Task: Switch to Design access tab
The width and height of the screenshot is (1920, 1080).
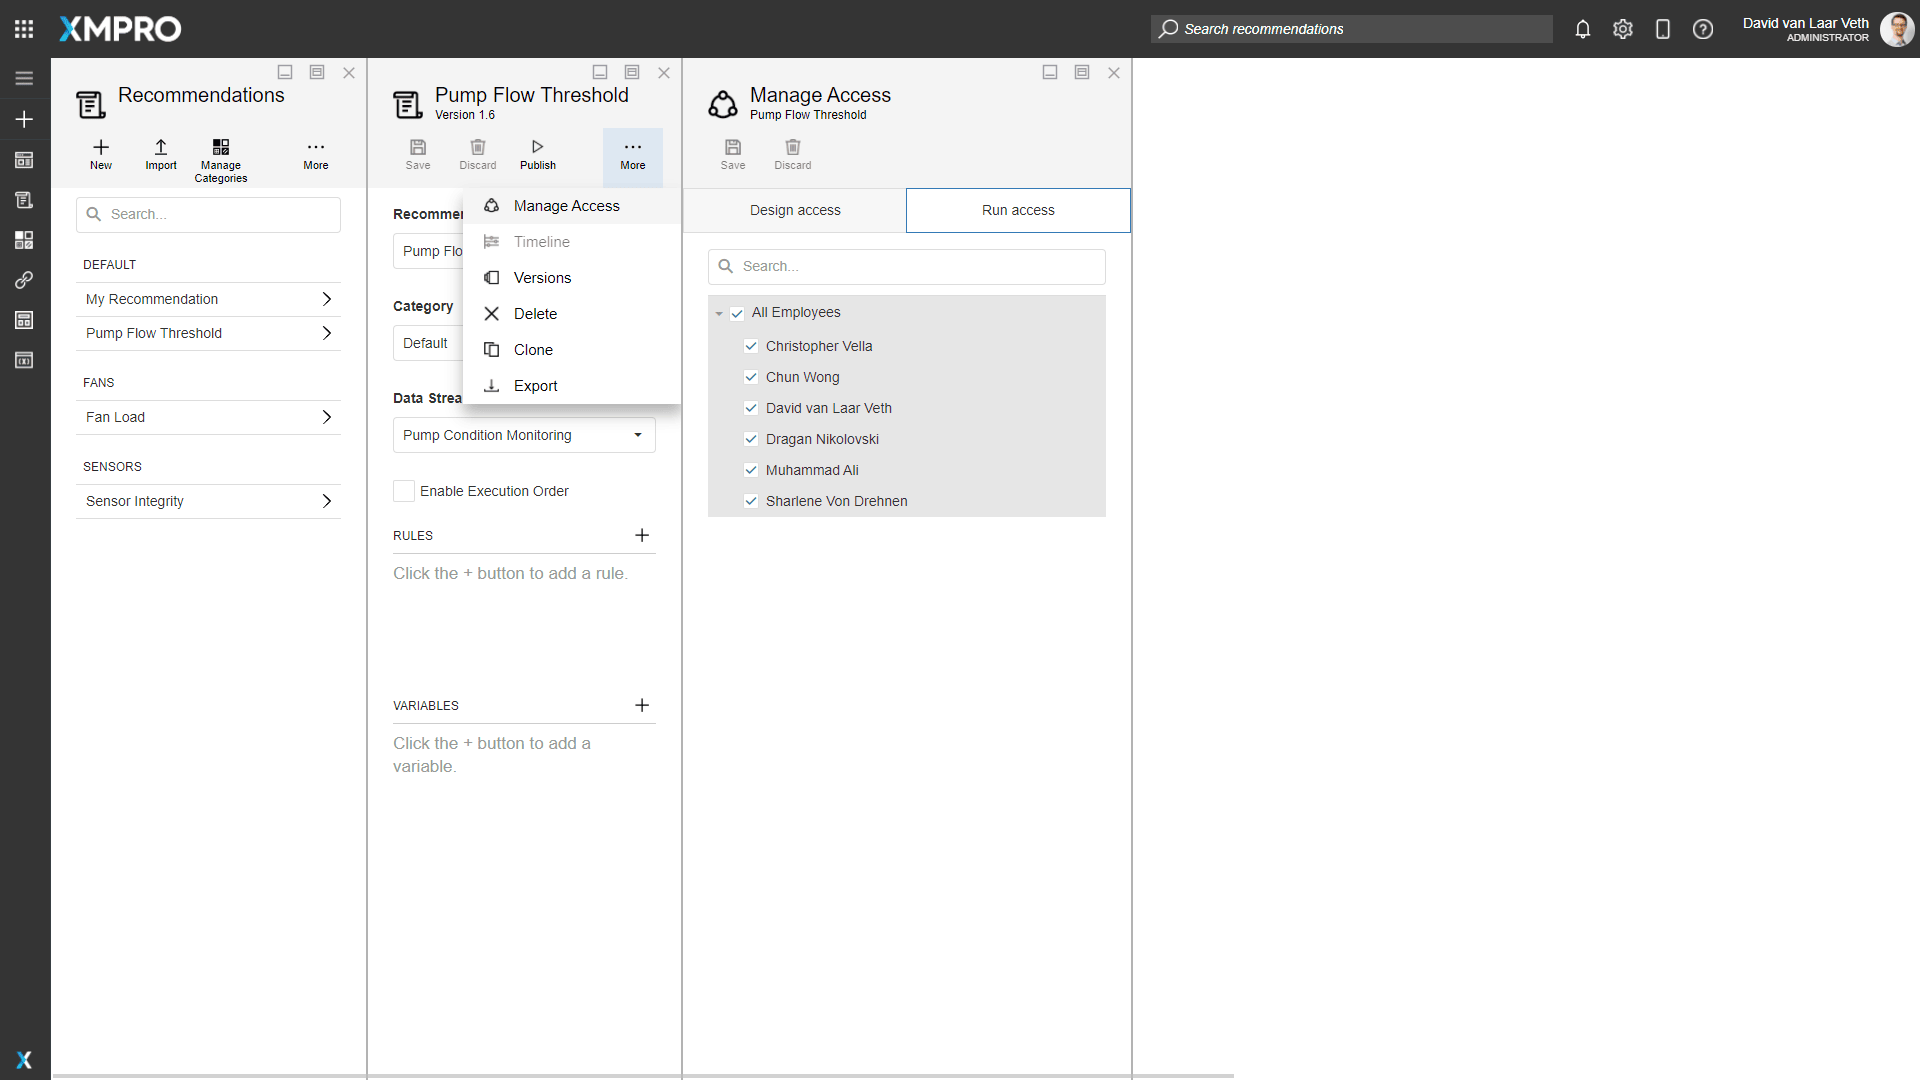Action: click(x=794, y=210)
